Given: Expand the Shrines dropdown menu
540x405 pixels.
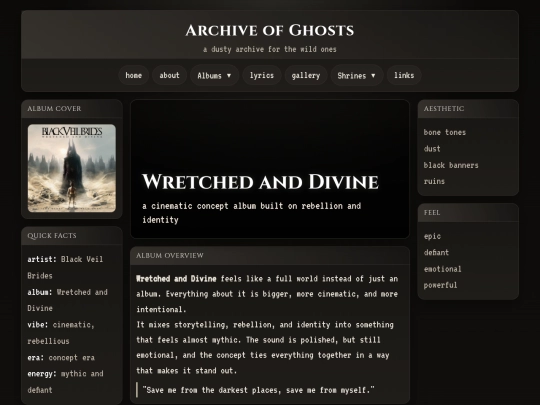Looking at the screenshot, I should coord(356,75).
